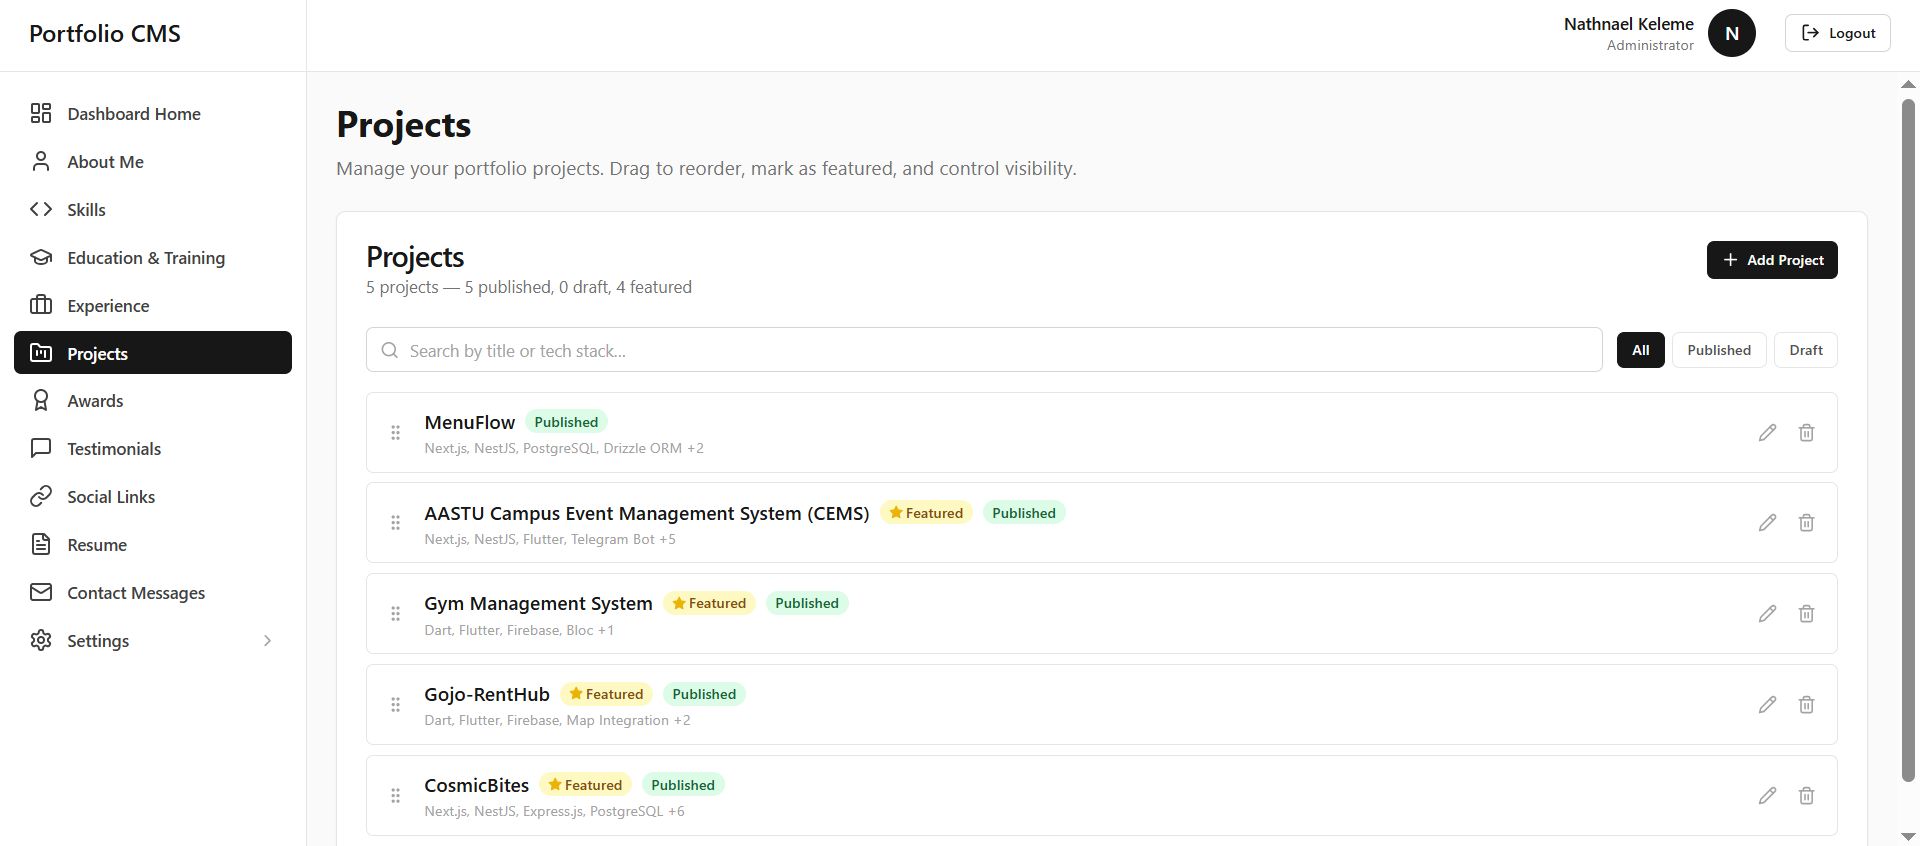Click the Portfolio CMS title
The image size is (1920, 846).
[105, 33]
